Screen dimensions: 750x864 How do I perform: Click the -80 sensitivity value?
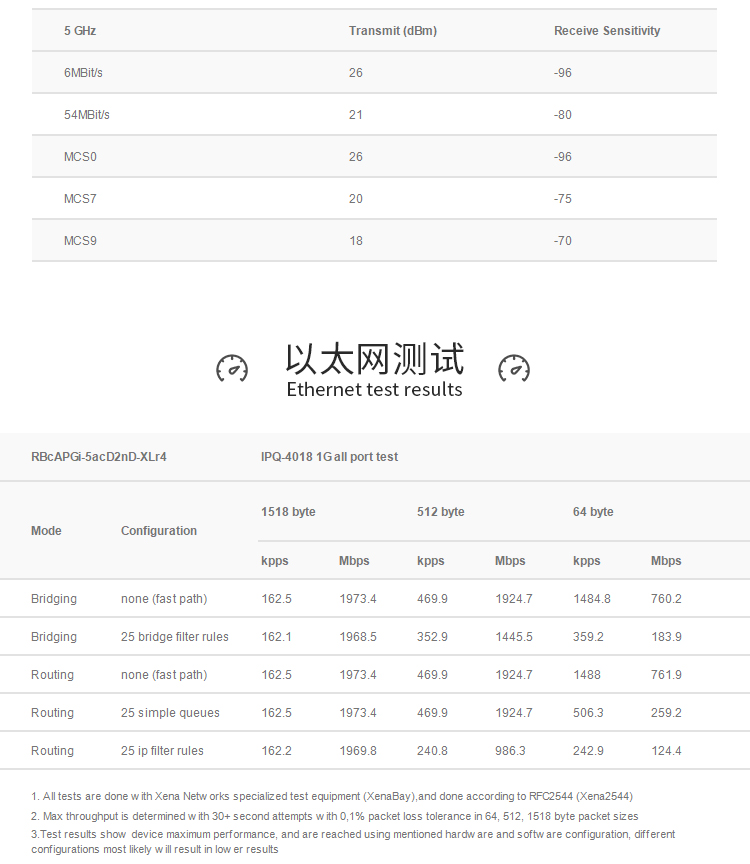point(563,115)
